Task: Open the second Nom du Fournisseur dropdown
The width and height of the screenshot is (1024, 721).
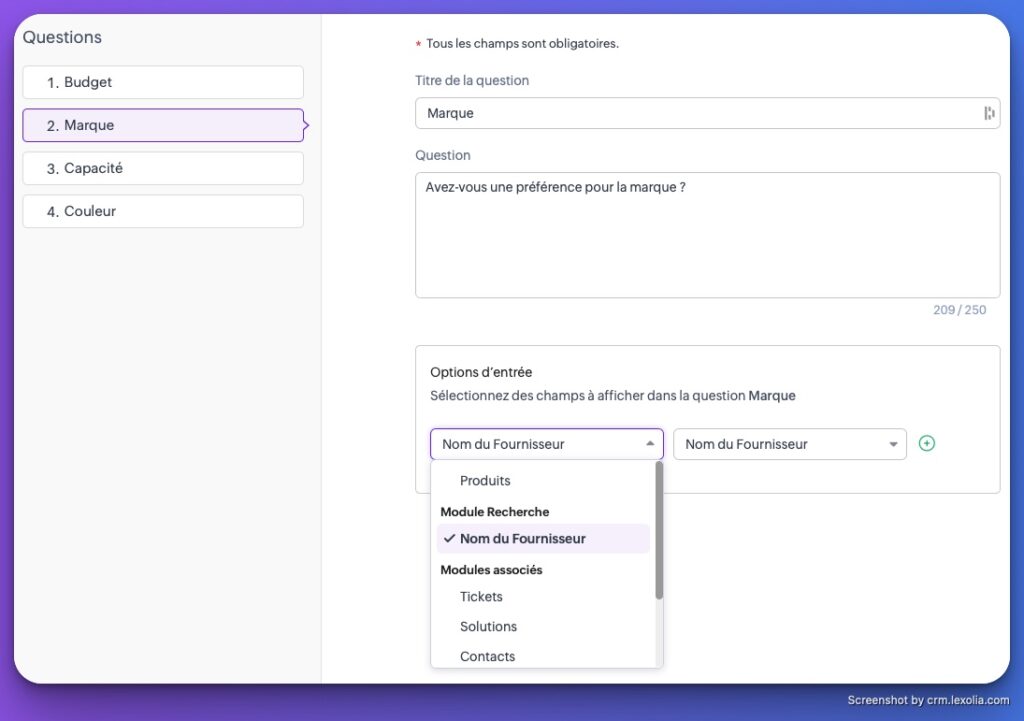Action: click(790, 444)
